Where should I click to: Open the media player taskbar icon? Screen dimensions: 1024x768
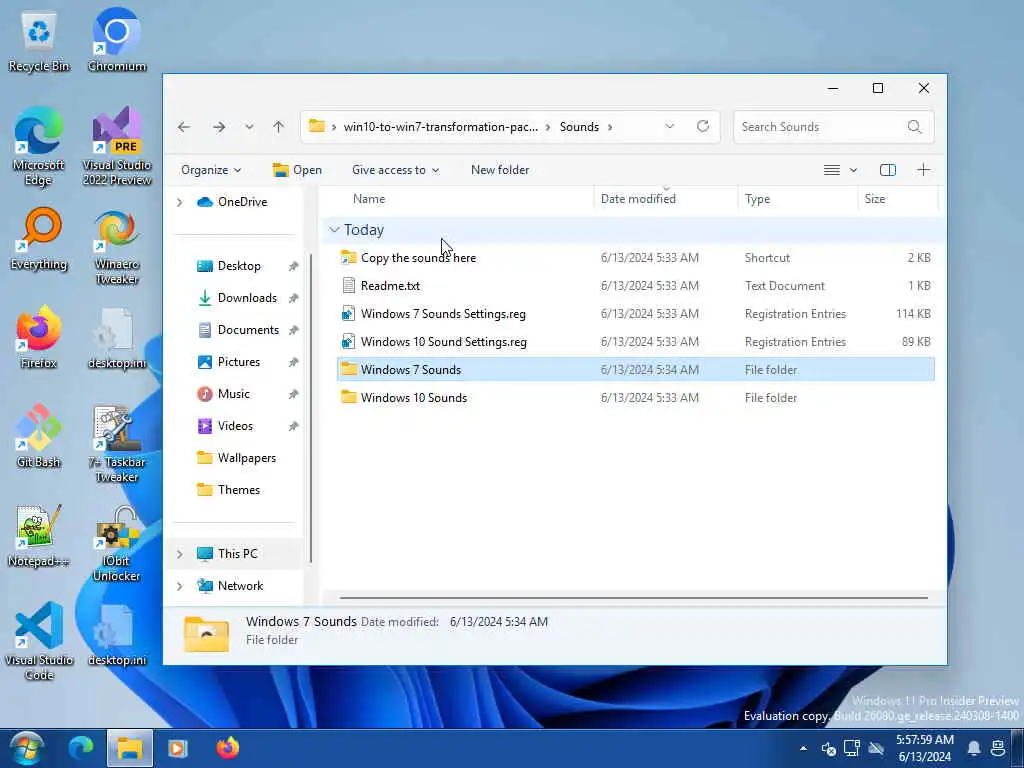click(178, 748)
